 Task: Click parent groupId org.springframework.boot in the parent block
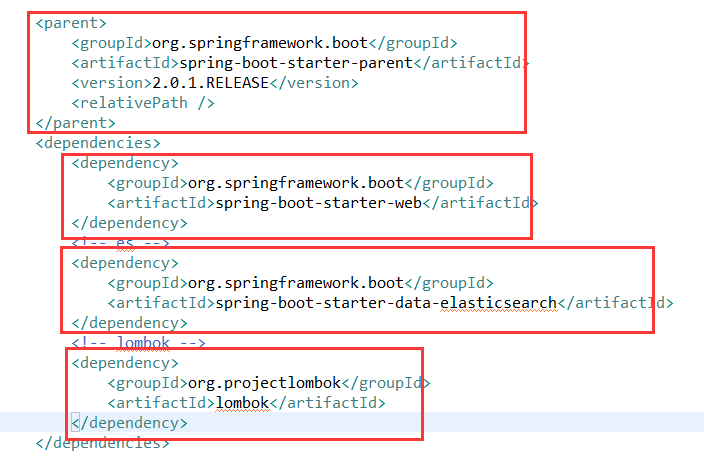[260, 43]
